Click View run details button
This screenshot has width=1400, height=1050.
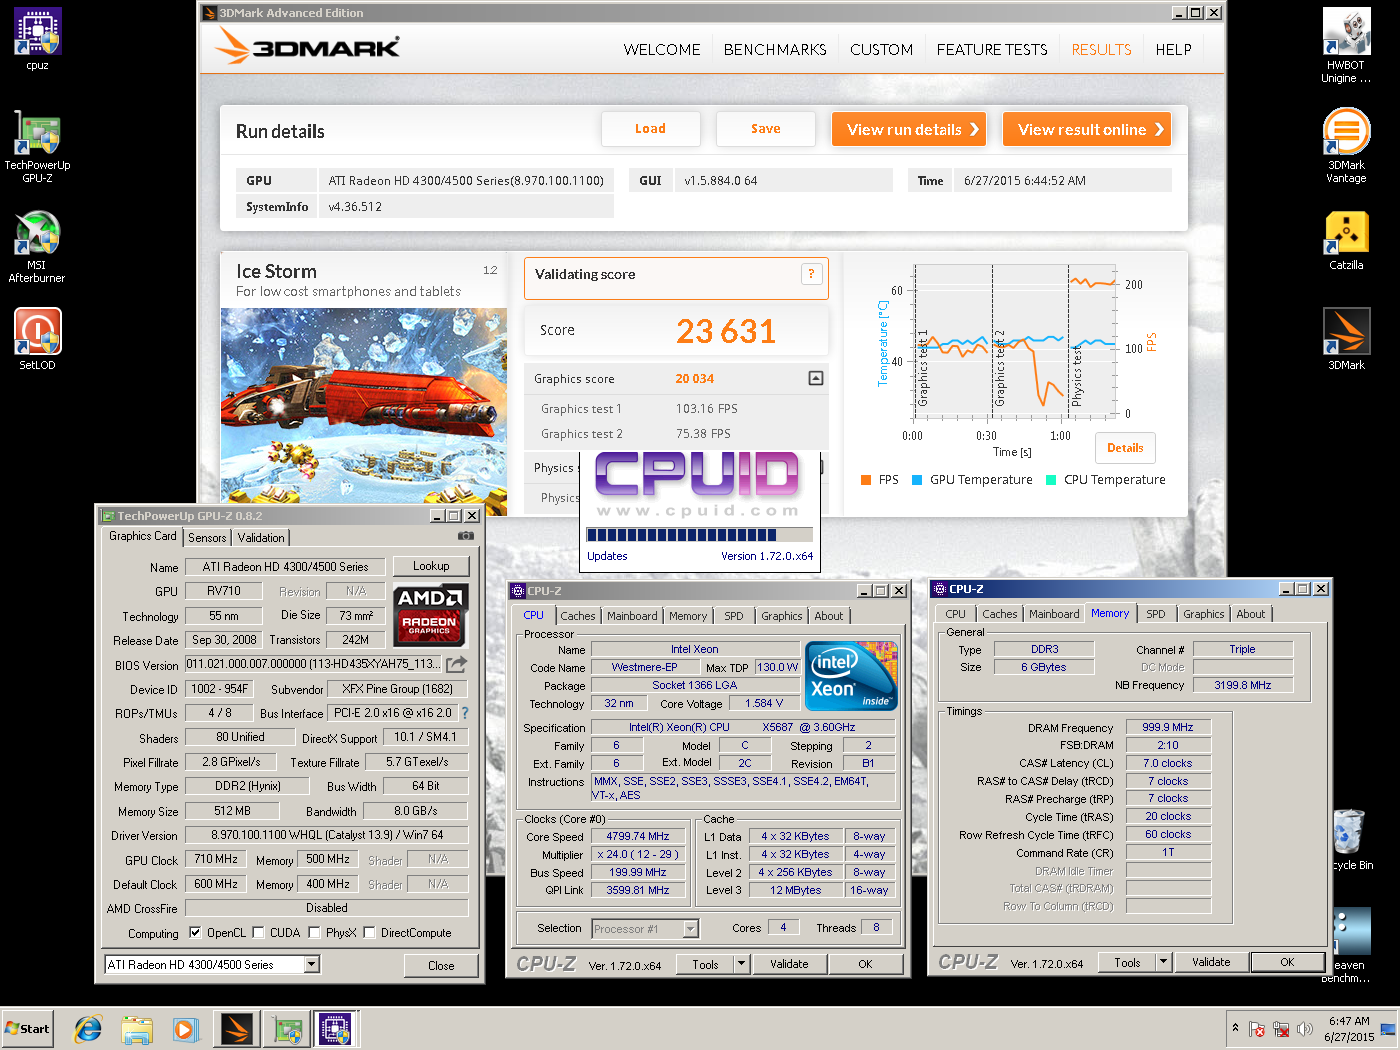pos(909,129)
